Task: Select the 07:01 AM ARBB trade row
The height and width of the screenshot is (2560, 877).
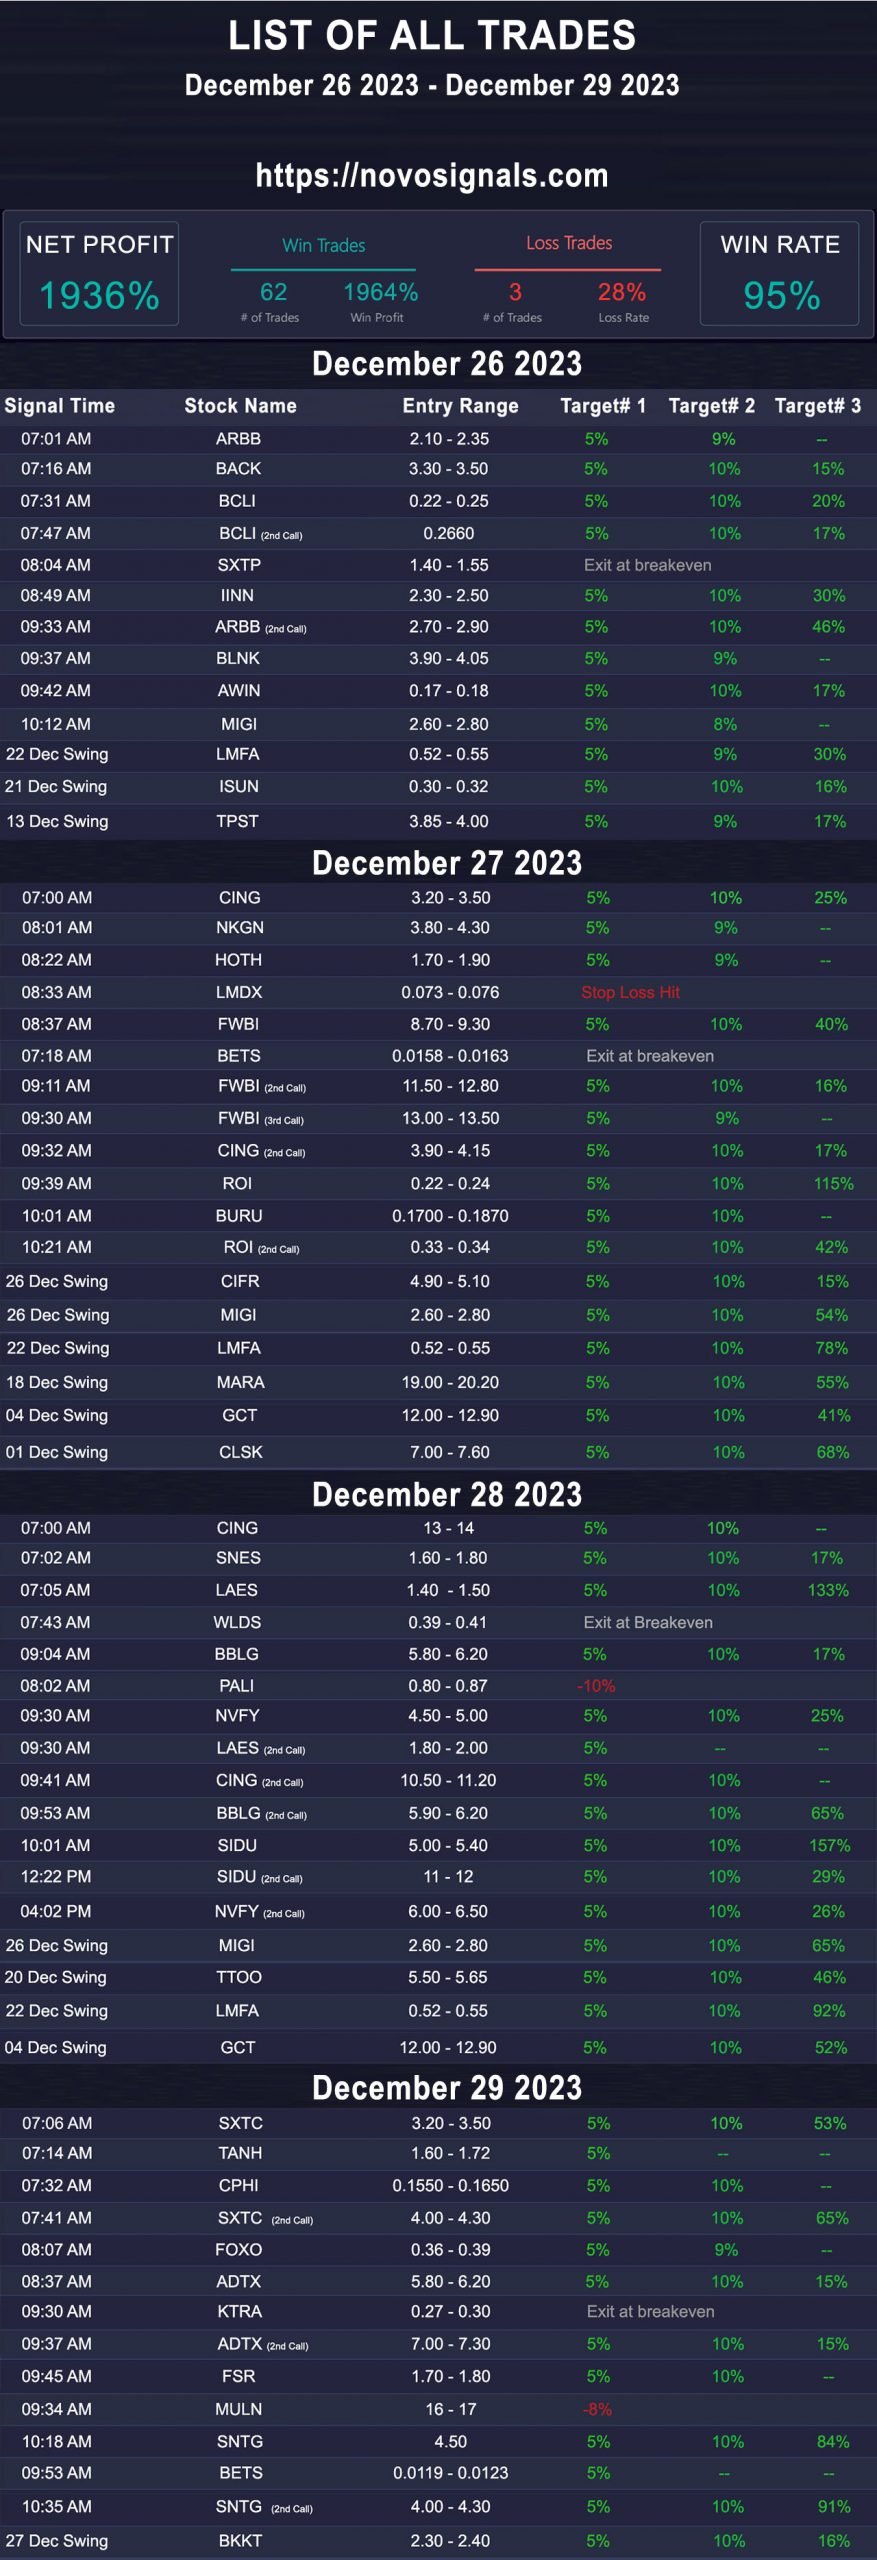Action: [x=438, y=439]
